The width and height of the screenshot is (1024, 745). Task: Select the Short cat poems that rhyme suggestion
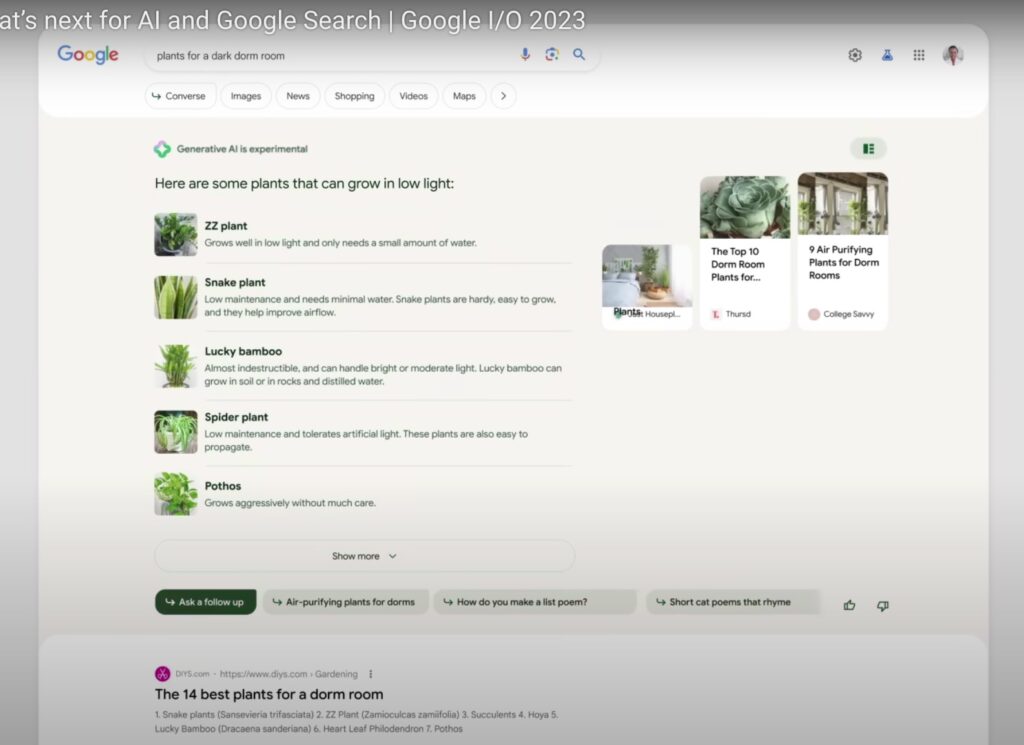733,602
